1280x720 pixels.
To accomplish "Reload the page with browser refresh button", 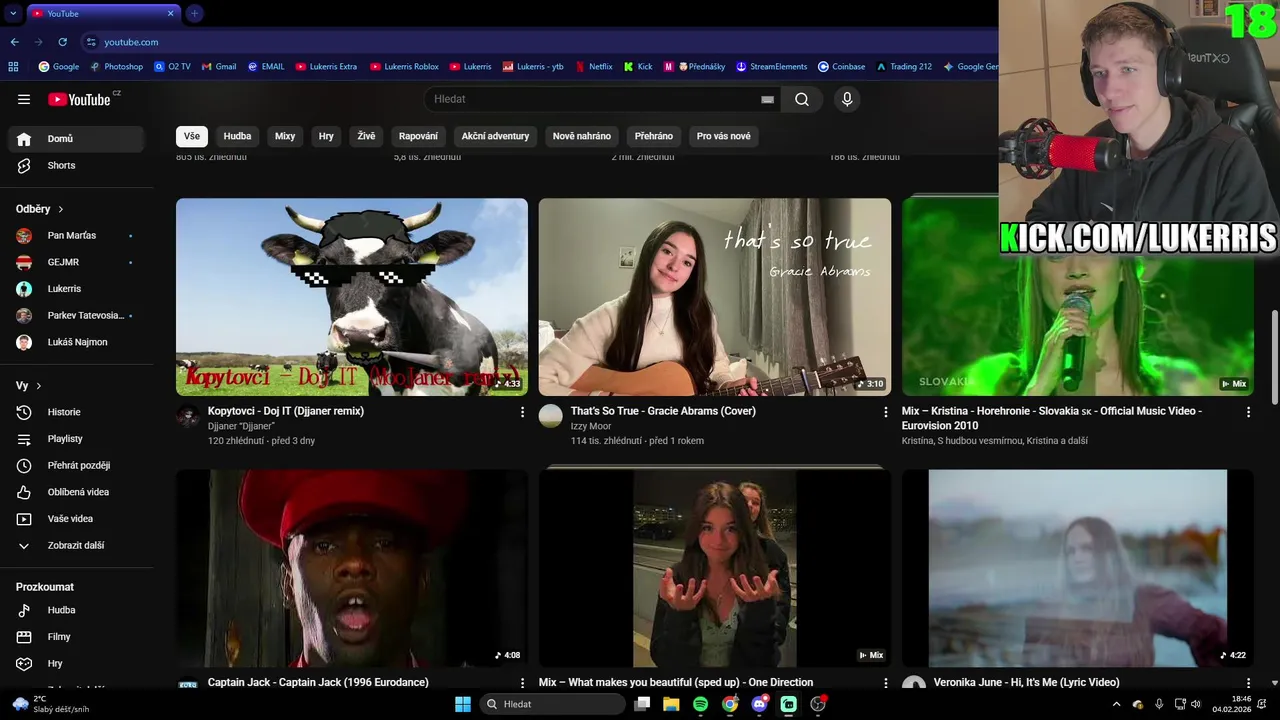I will [62, 42].
